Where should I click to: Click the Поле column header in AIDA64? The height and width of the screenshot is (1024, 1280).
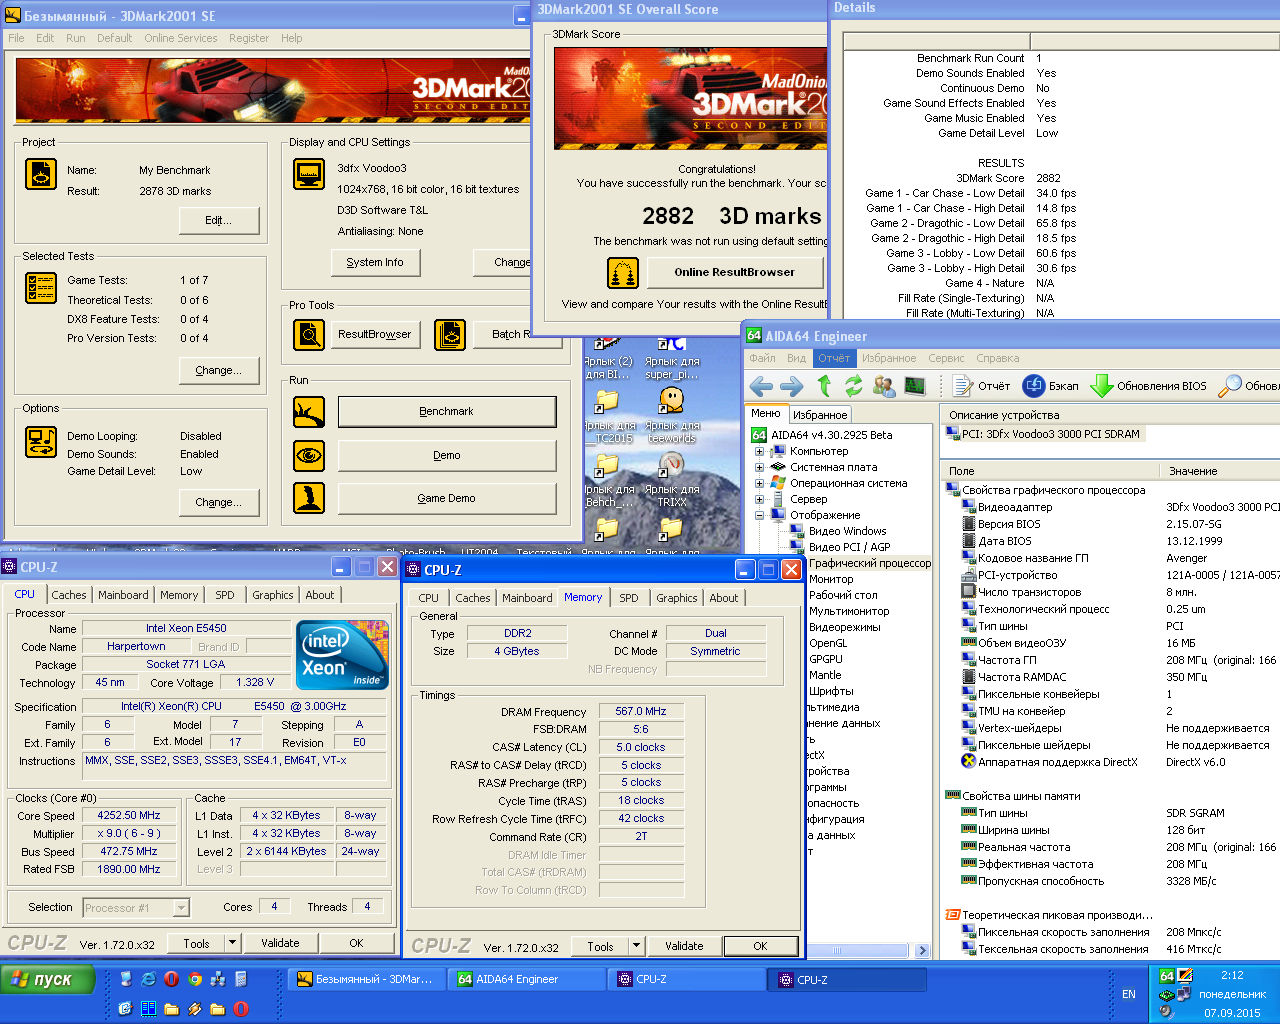[x=1050, y=471]
